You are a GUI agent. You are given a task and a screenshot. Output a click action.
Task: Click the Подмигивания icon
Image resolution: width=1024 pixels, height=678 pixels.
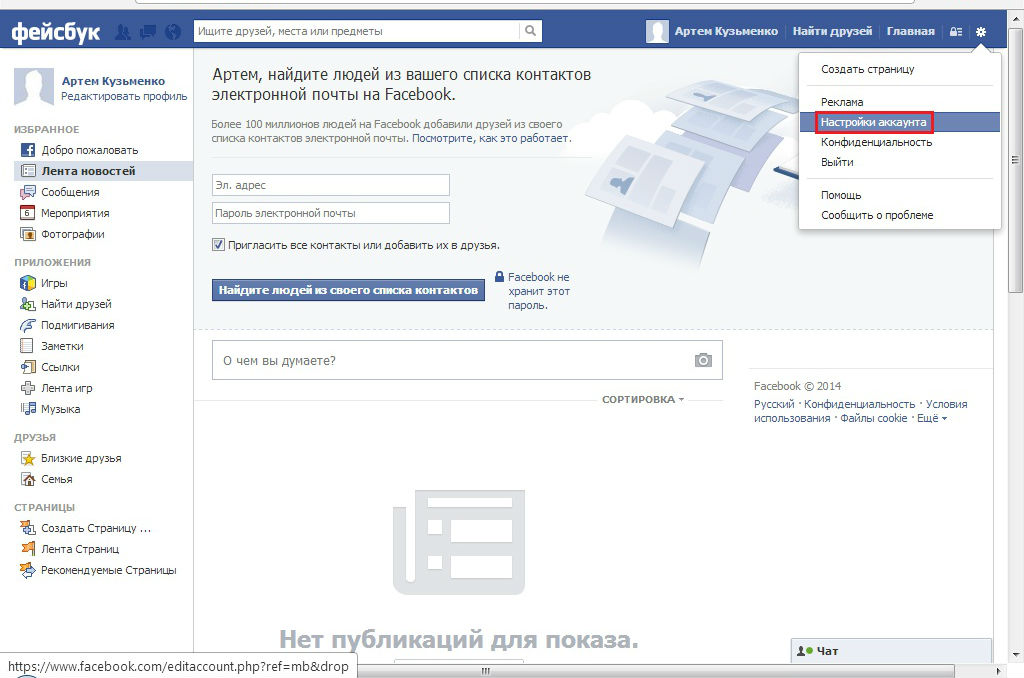click(x=27, y=325)
